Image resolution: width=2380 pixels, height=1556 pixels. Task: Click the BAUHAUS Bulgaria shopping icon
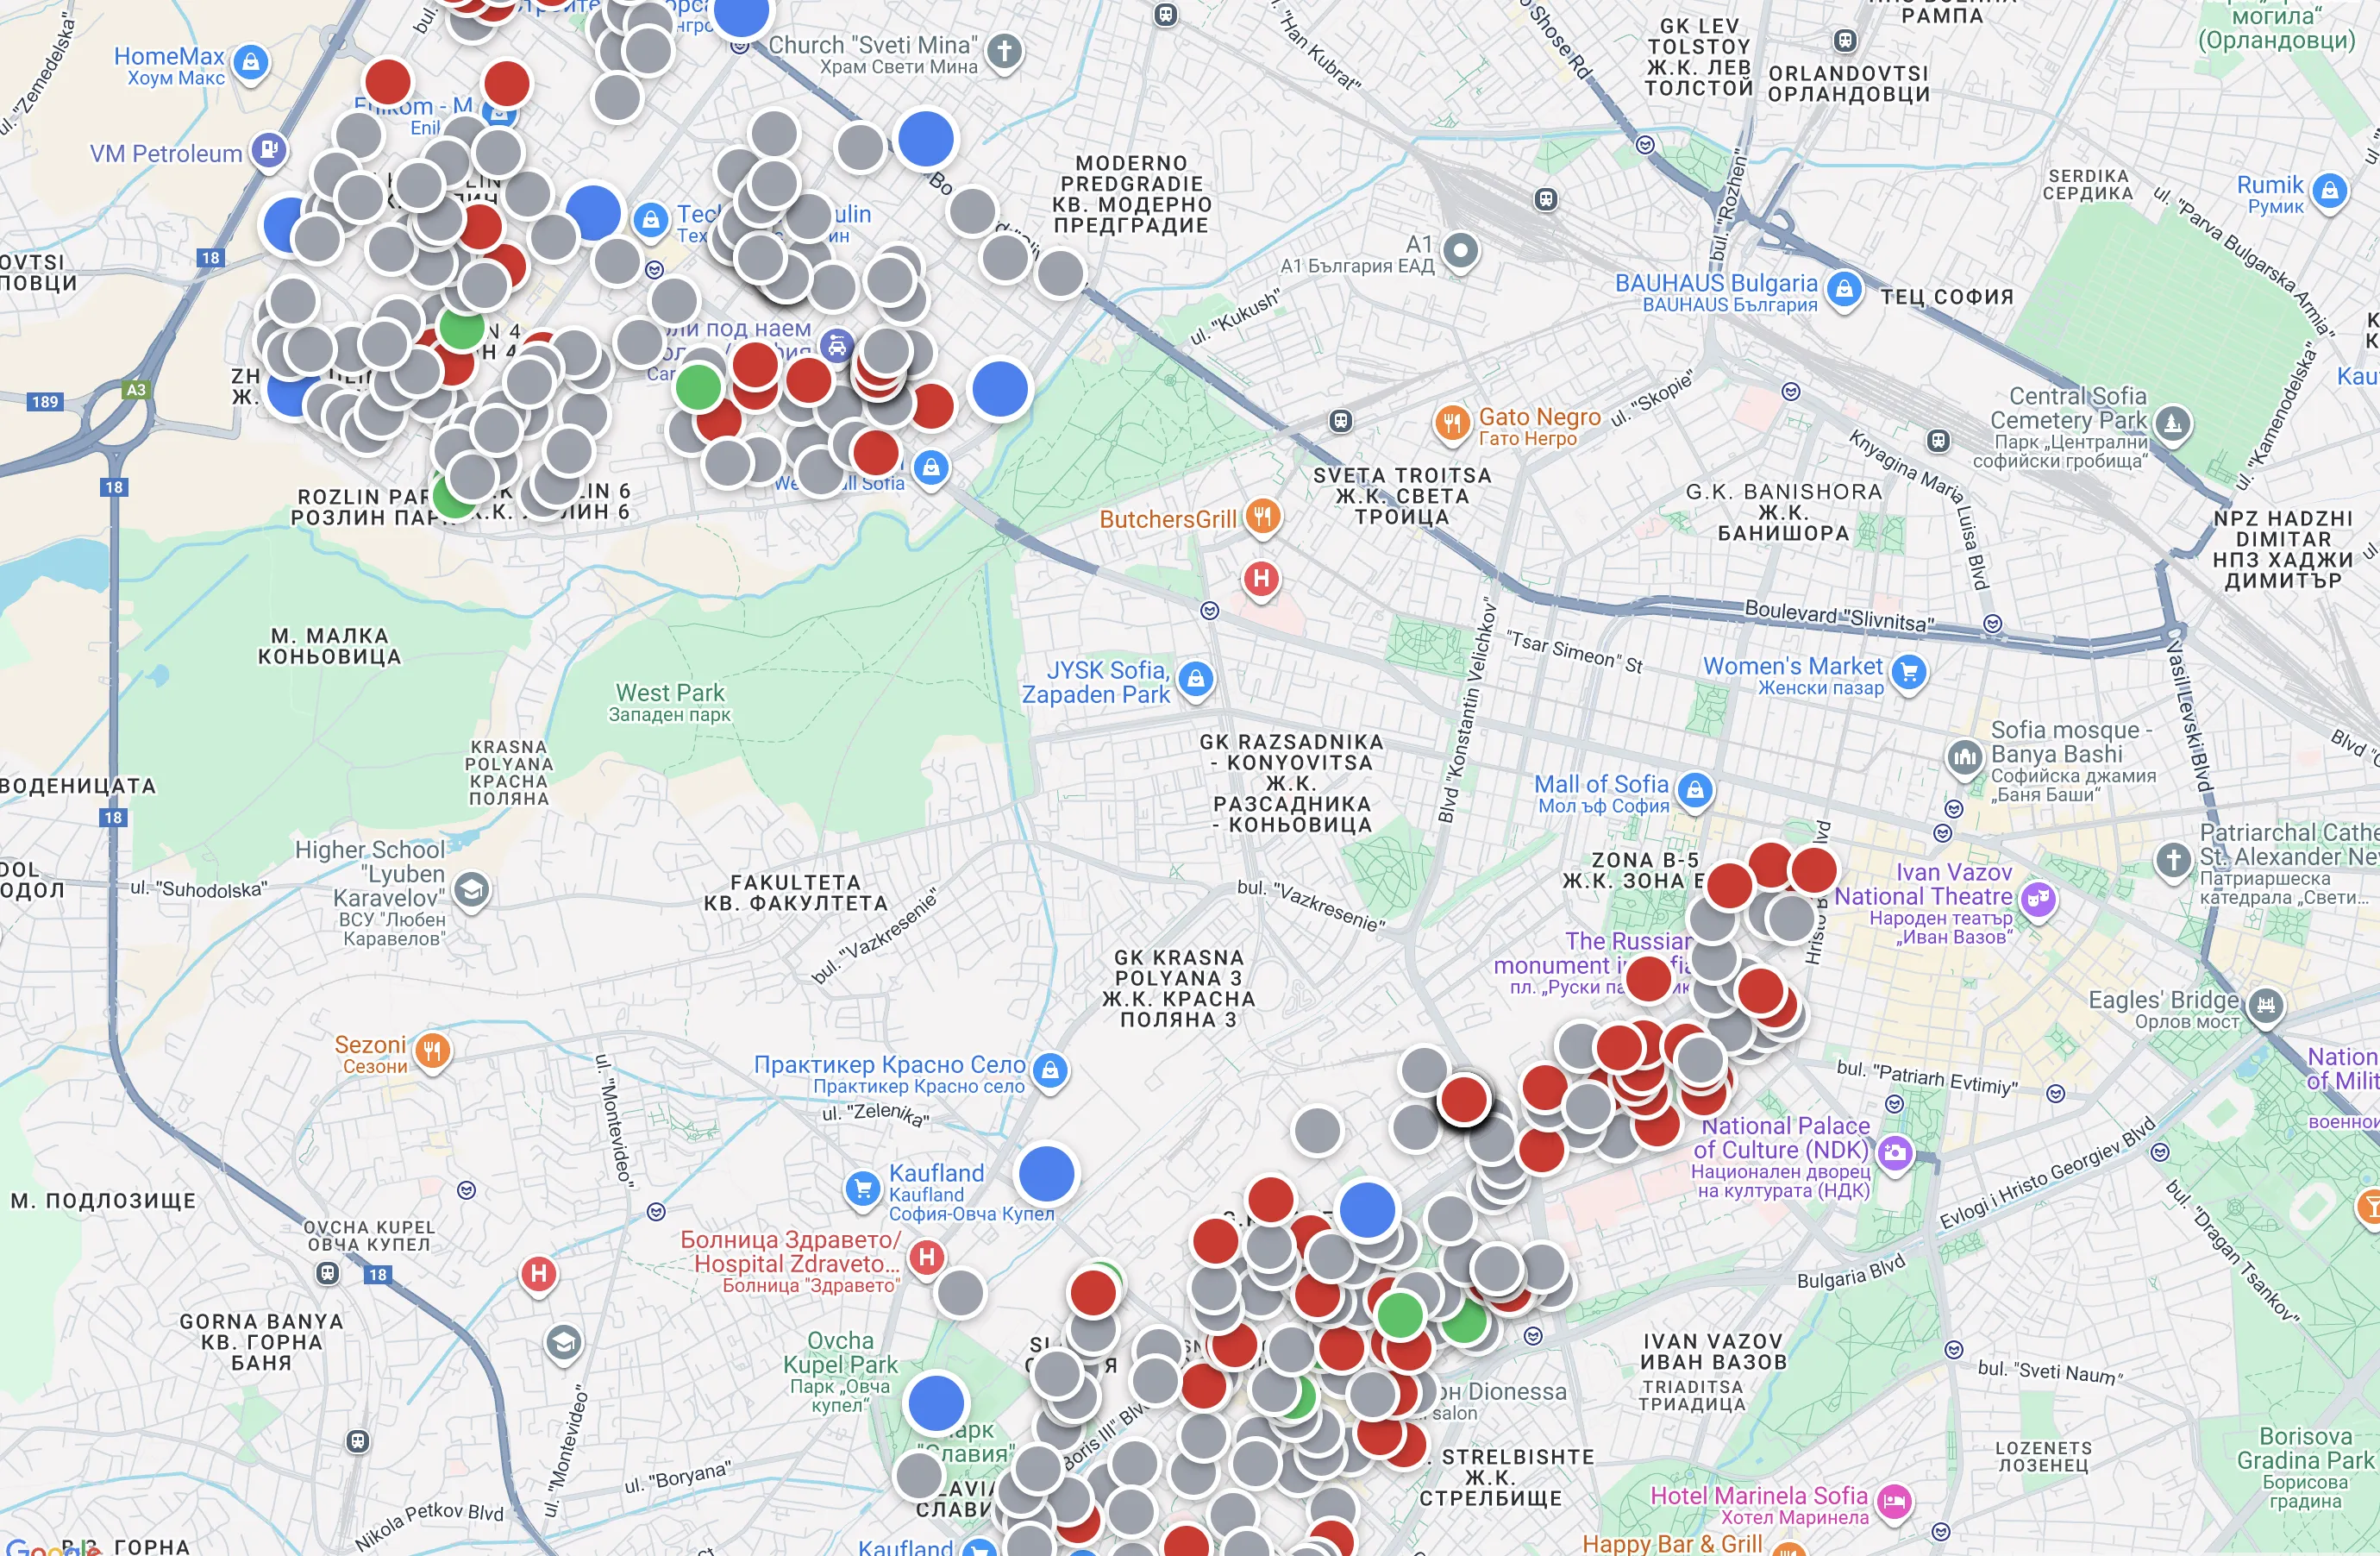(x=1844, y=290)
